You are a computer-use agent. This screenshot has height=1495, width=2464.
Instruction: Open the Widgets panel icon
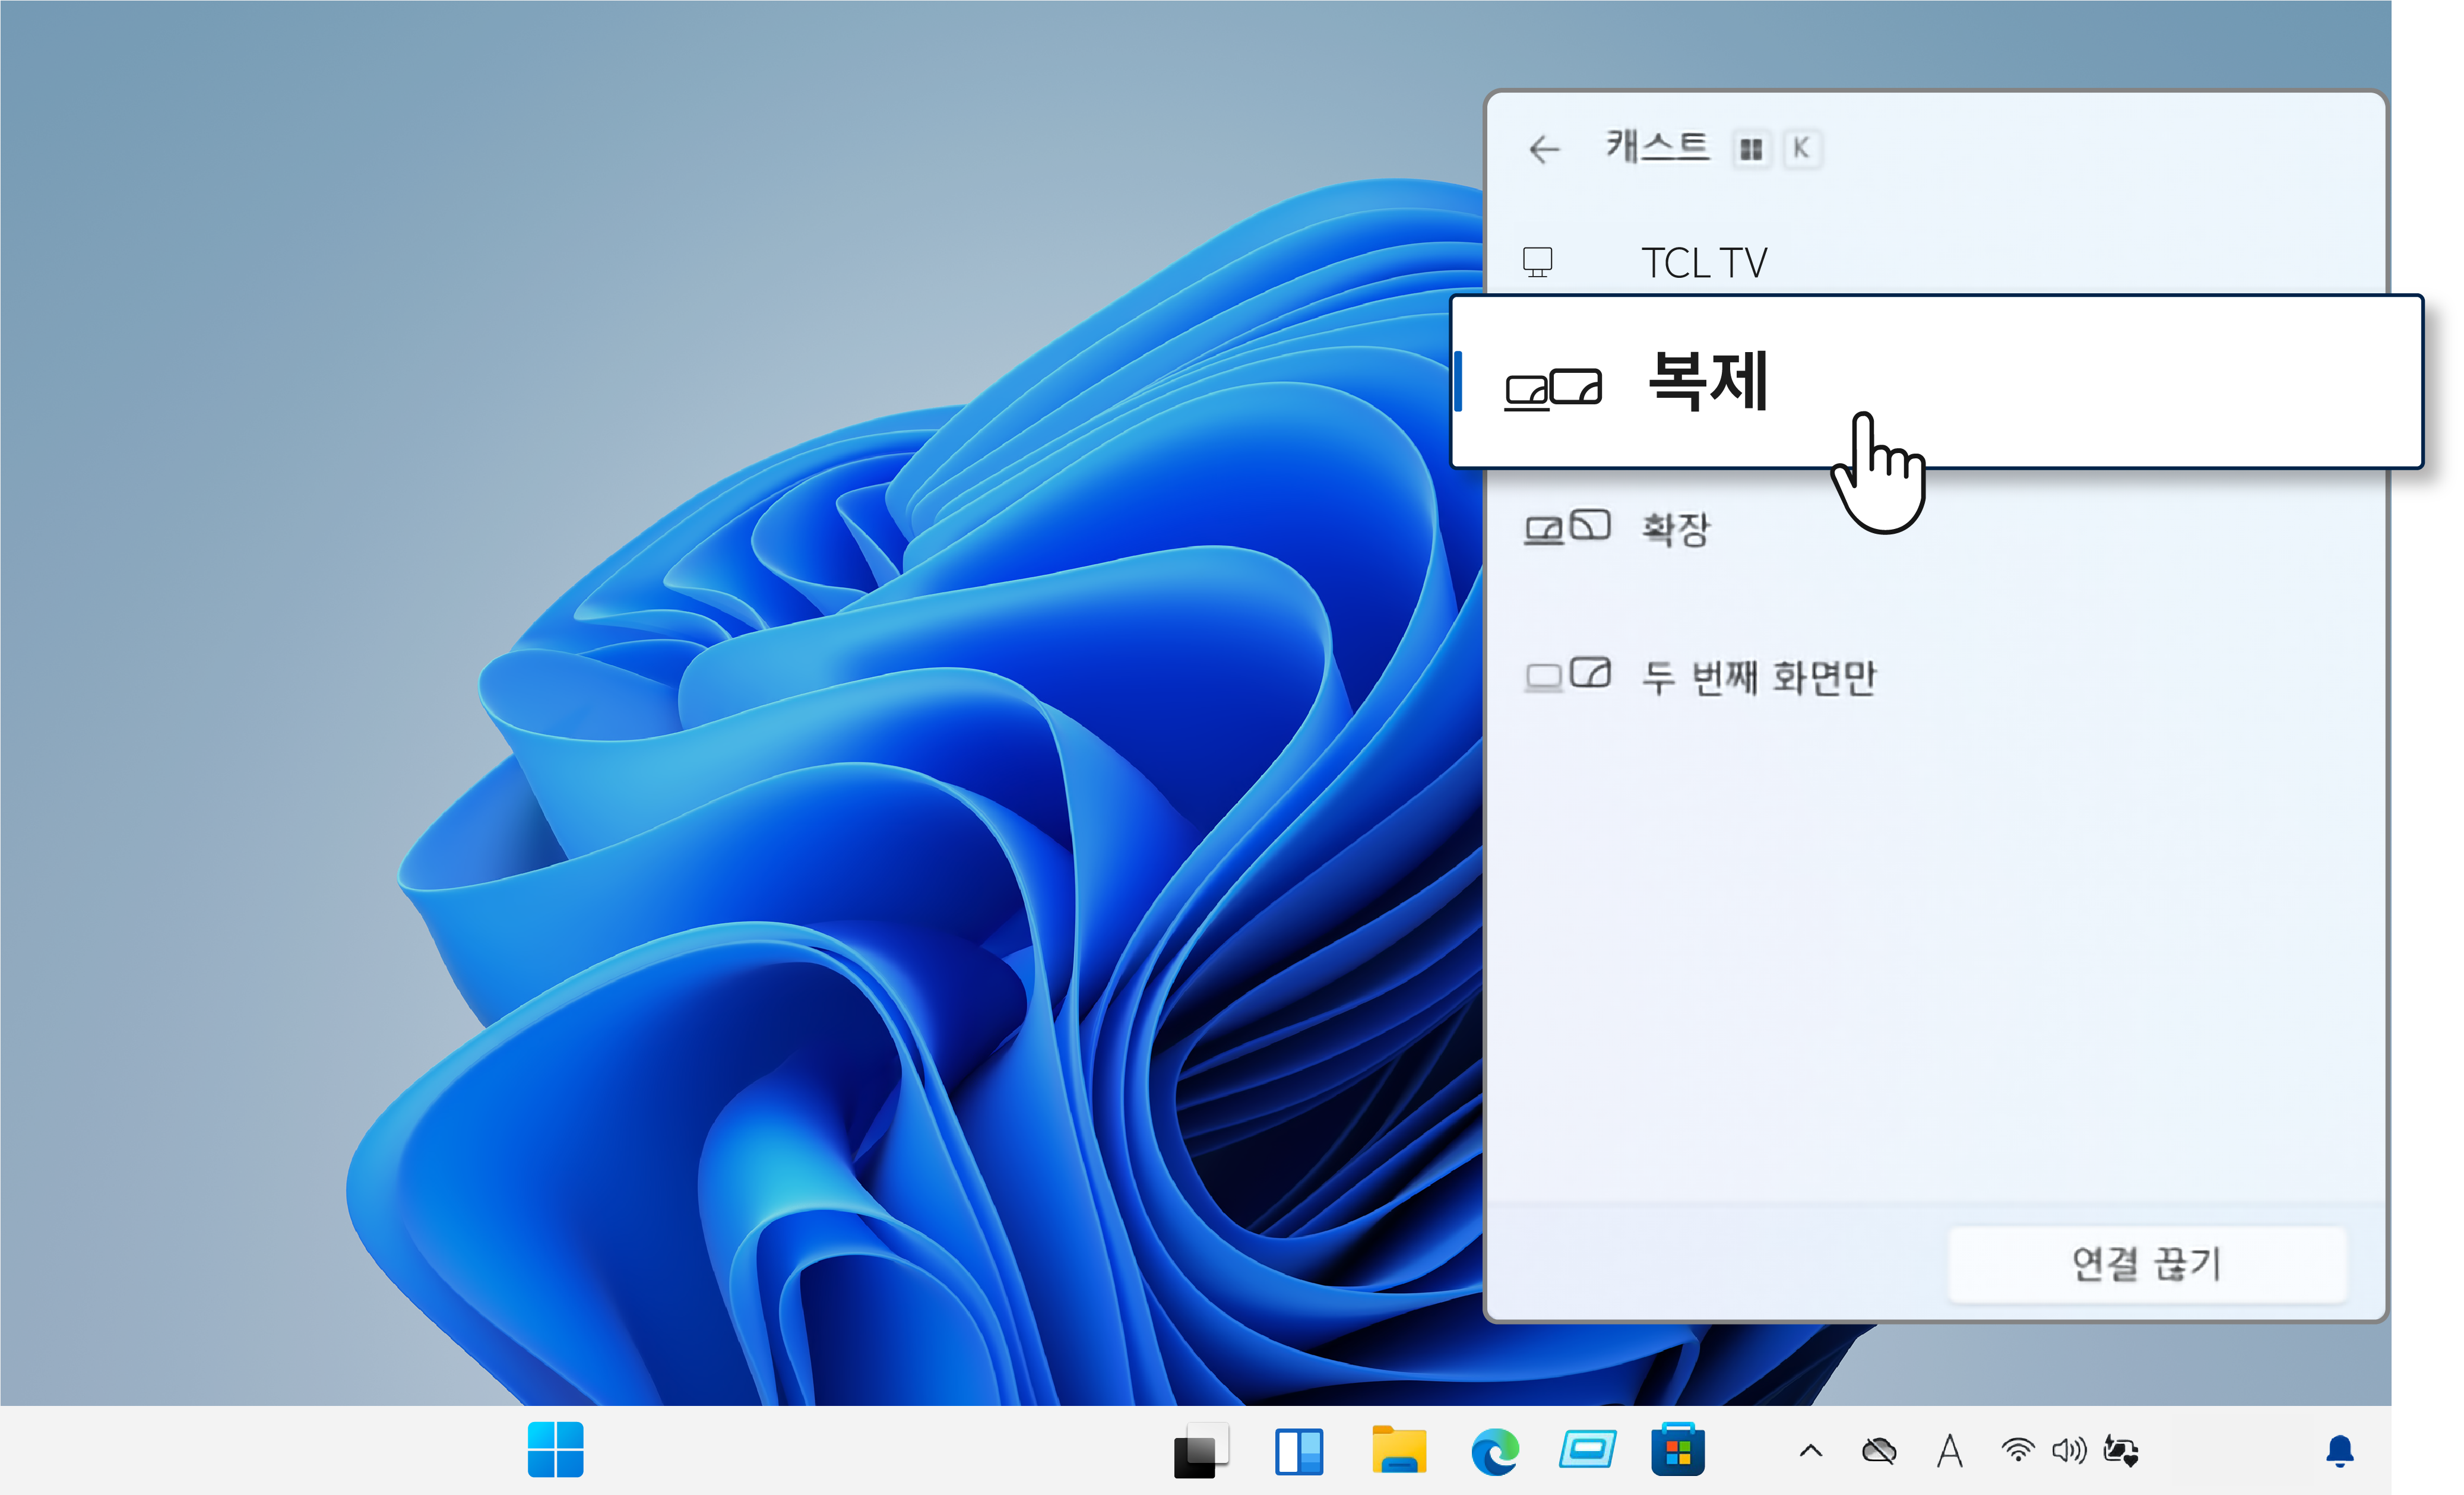1299,1450
